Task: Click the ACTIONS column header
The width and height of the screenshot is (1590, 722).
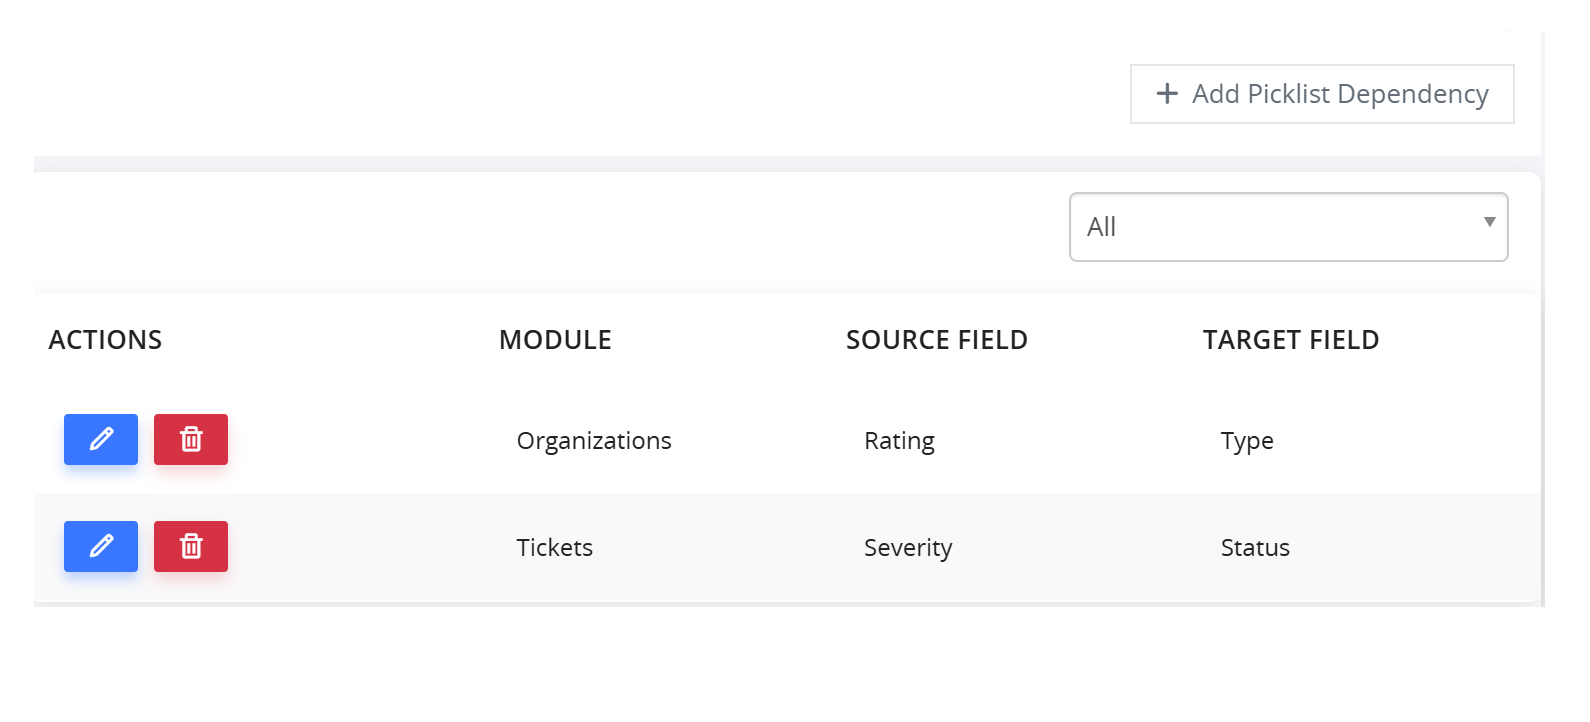Action: click(105, 340)
